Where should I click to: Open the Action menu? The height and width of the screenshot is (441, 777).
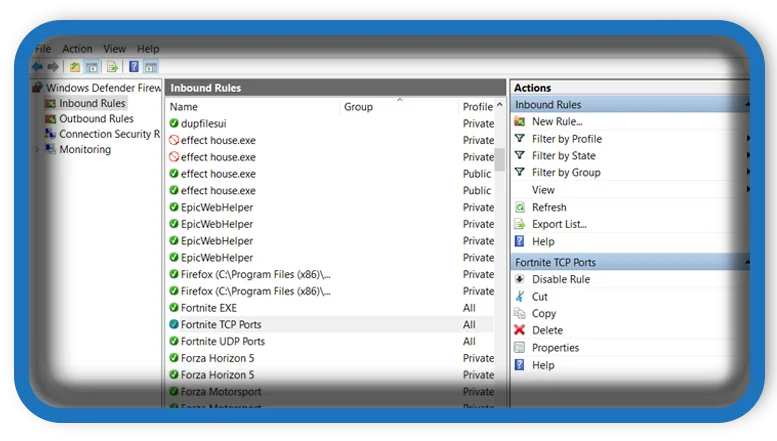click(x=77, y=49)
